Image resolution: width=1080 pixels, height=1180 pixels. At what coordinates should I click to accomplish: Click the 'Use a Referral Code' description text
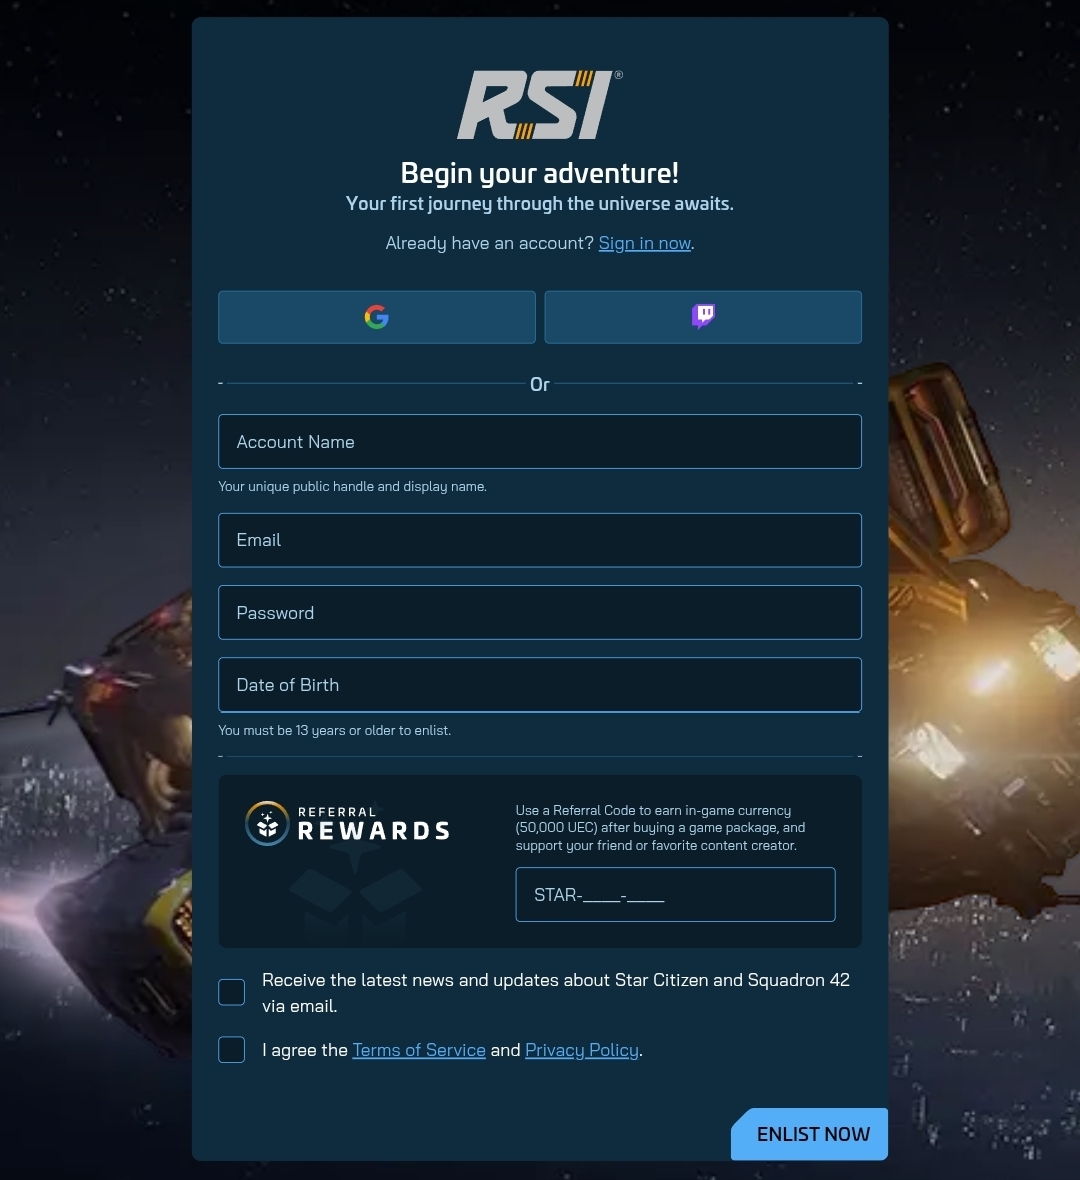click(660, 828)
